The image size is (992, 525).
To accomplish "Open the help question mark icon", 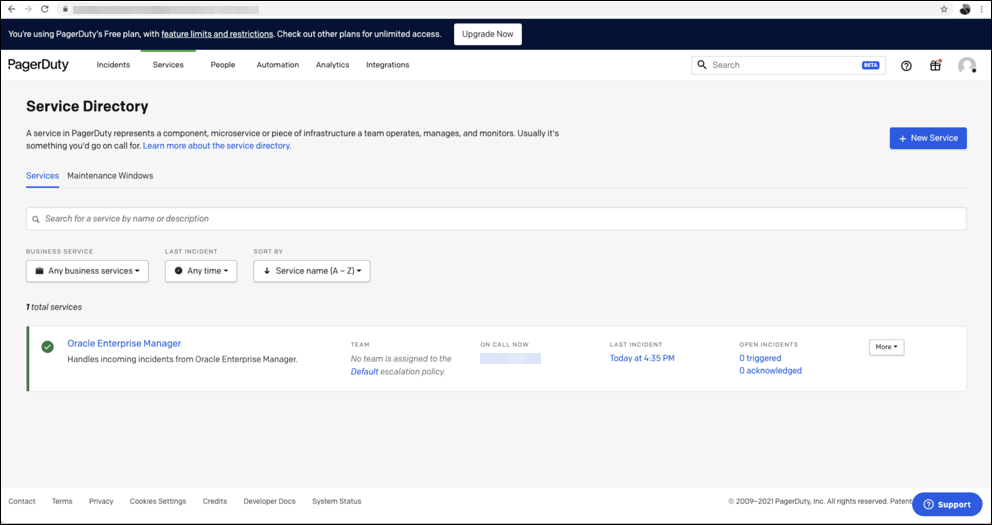I will coord(906,65).
